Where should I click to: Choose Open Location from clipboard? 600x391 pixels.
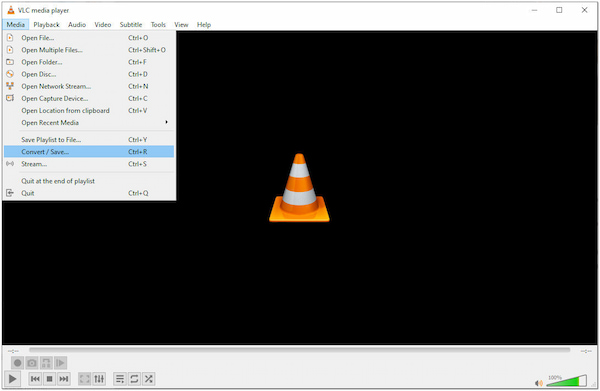(x=89, y=111)
